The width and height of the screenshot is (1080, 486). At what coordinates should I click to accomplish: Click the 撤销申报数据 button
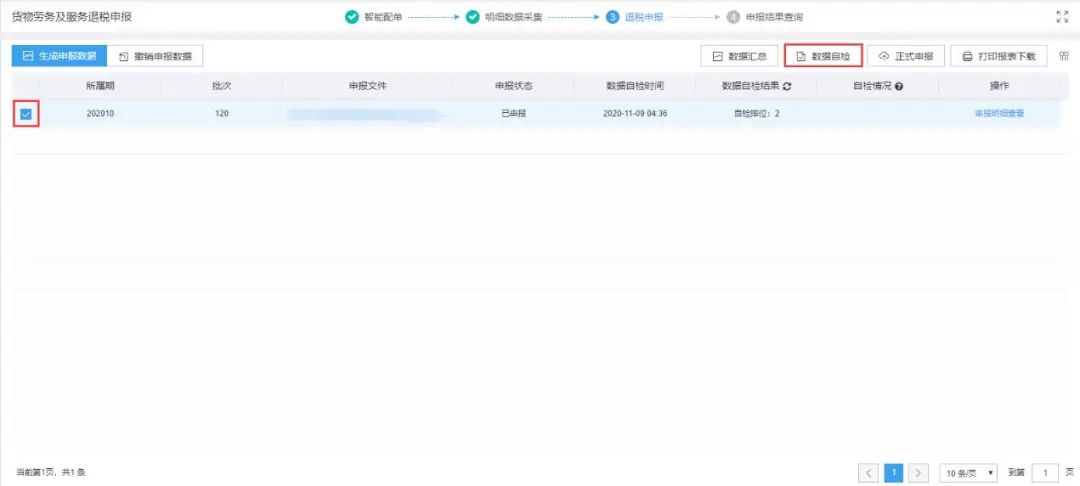[155, 56]
